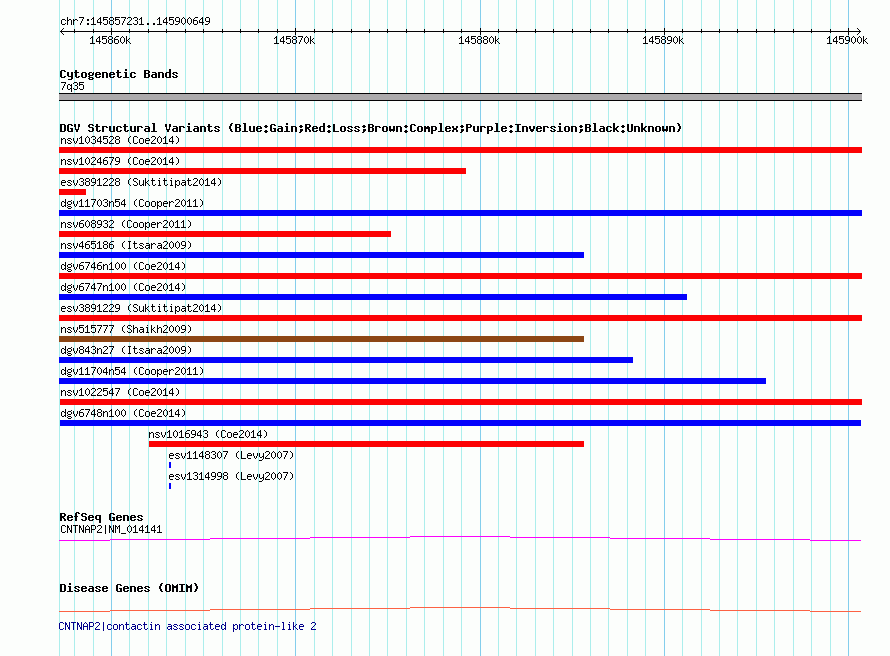This screenshot has width=890, height=656.
Task: Open dgv6746n100 (Coe2014) label
Action: click(123, 266)
